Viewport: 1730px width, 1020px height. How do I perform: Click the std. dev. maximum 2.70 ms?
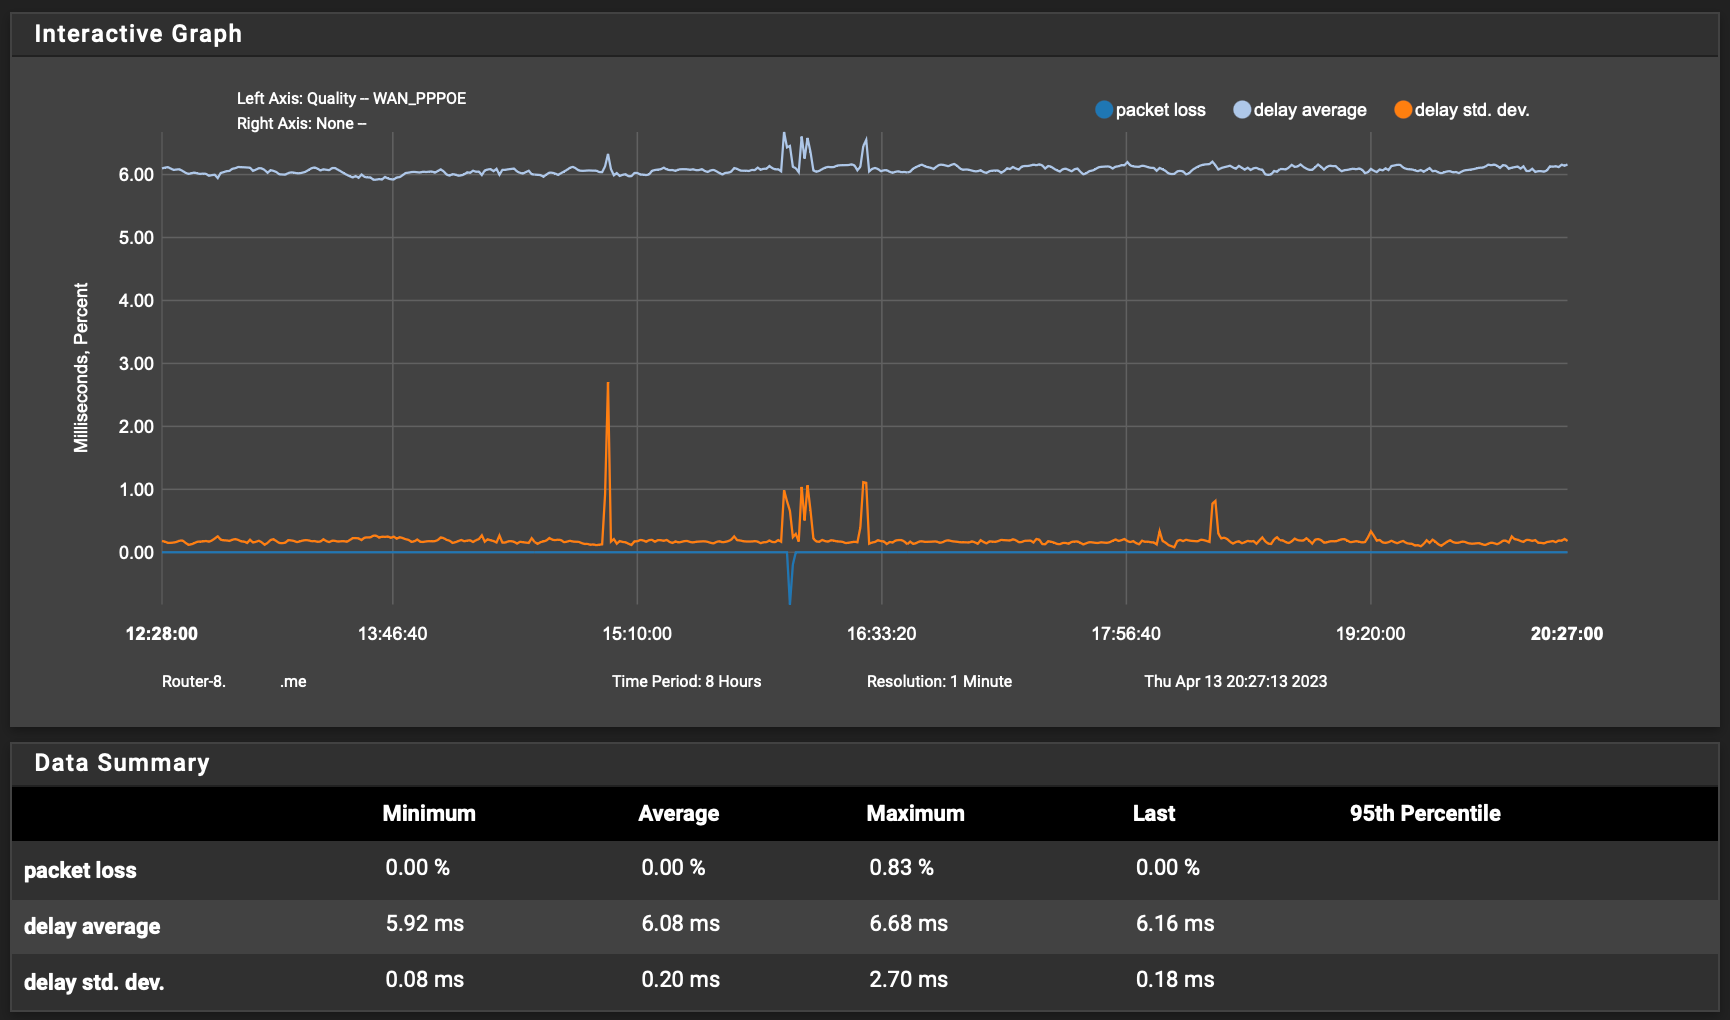tap(908, 980)
